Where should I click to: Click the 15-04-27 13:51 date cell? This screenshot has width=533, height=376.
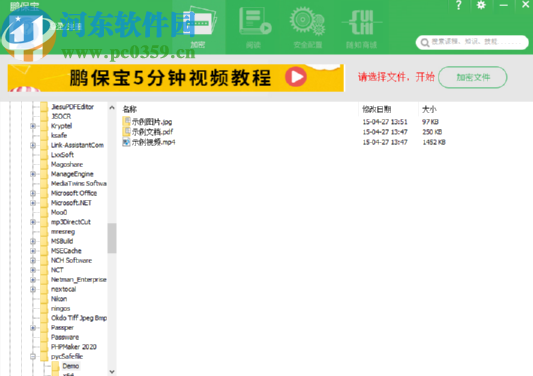(385, 122)
